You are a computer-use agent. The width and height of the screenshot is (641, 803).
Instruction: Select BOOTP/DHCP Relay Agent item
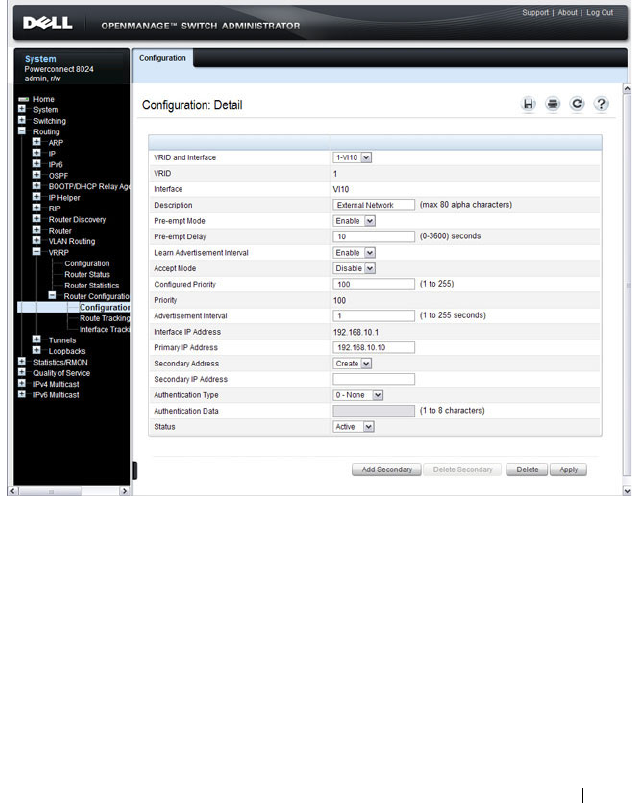(89, 186)
